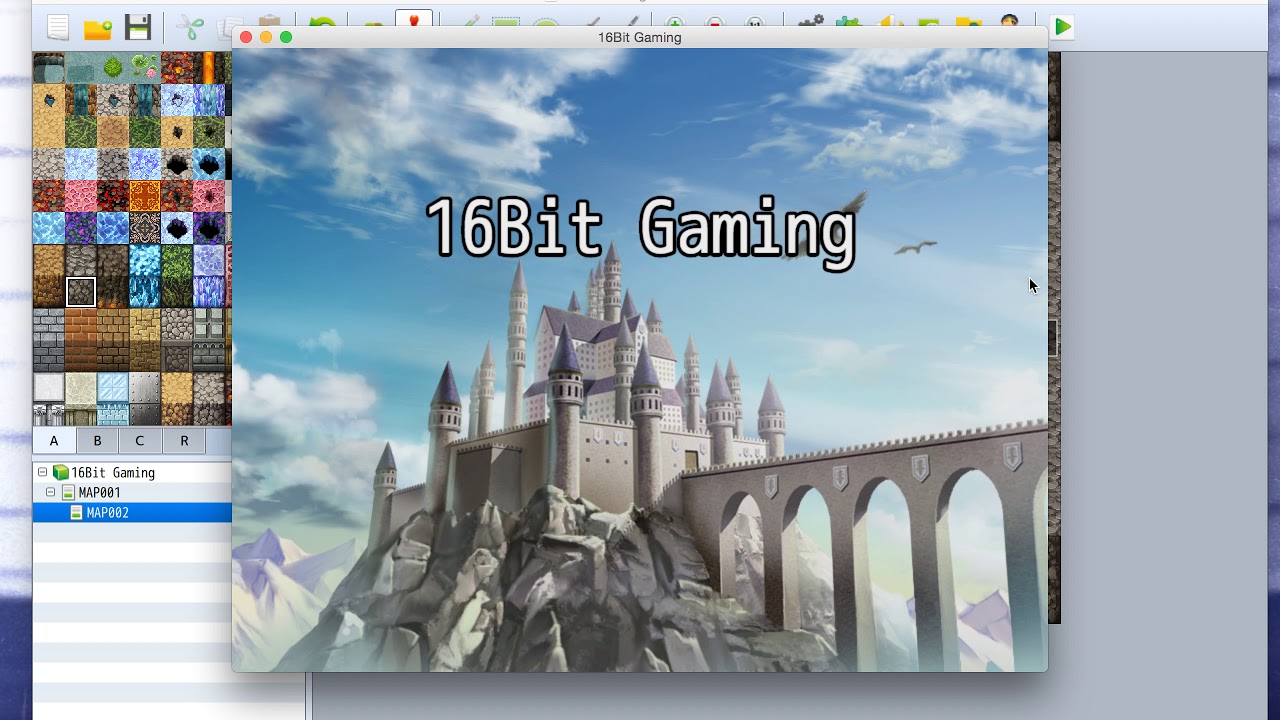
Task: Minimize the 16Bit Gaming playtest window
Action: coord(266,37)
